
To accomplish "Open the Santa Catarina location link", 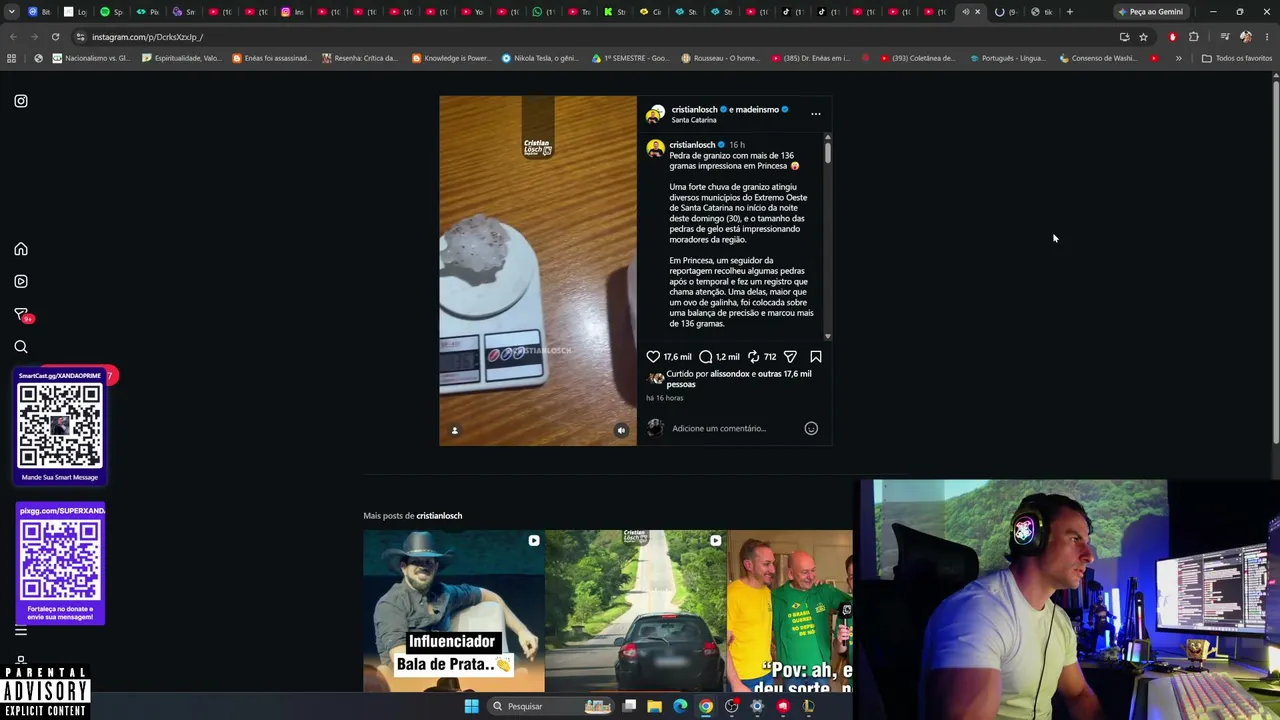I will point(694,120).
